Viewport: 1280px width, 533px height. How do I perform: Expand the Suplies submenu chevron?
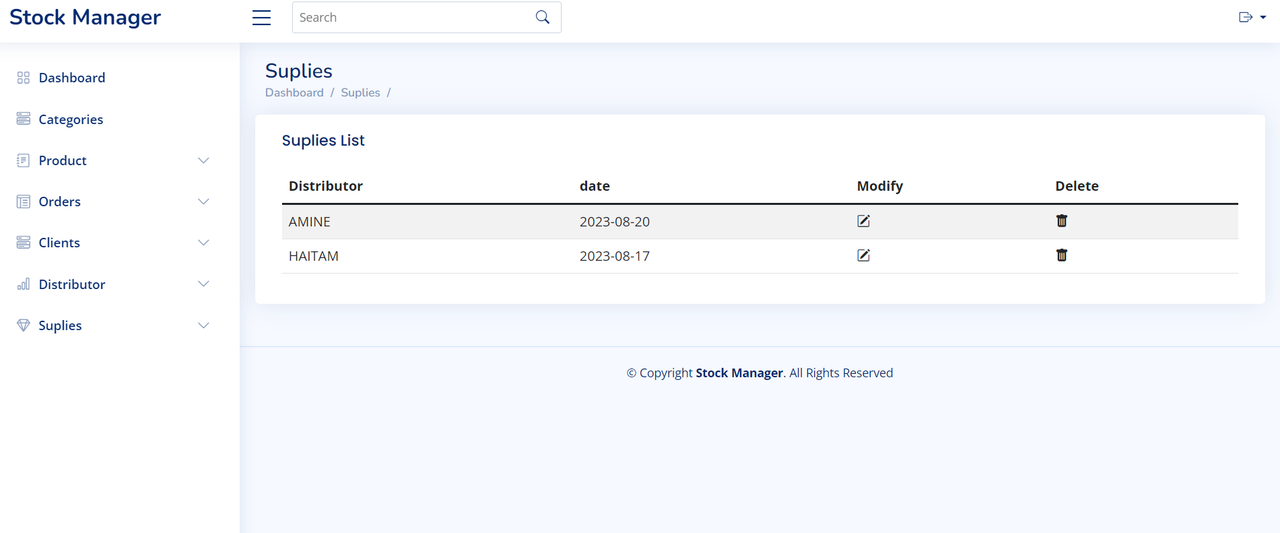[x=204, y=326]
